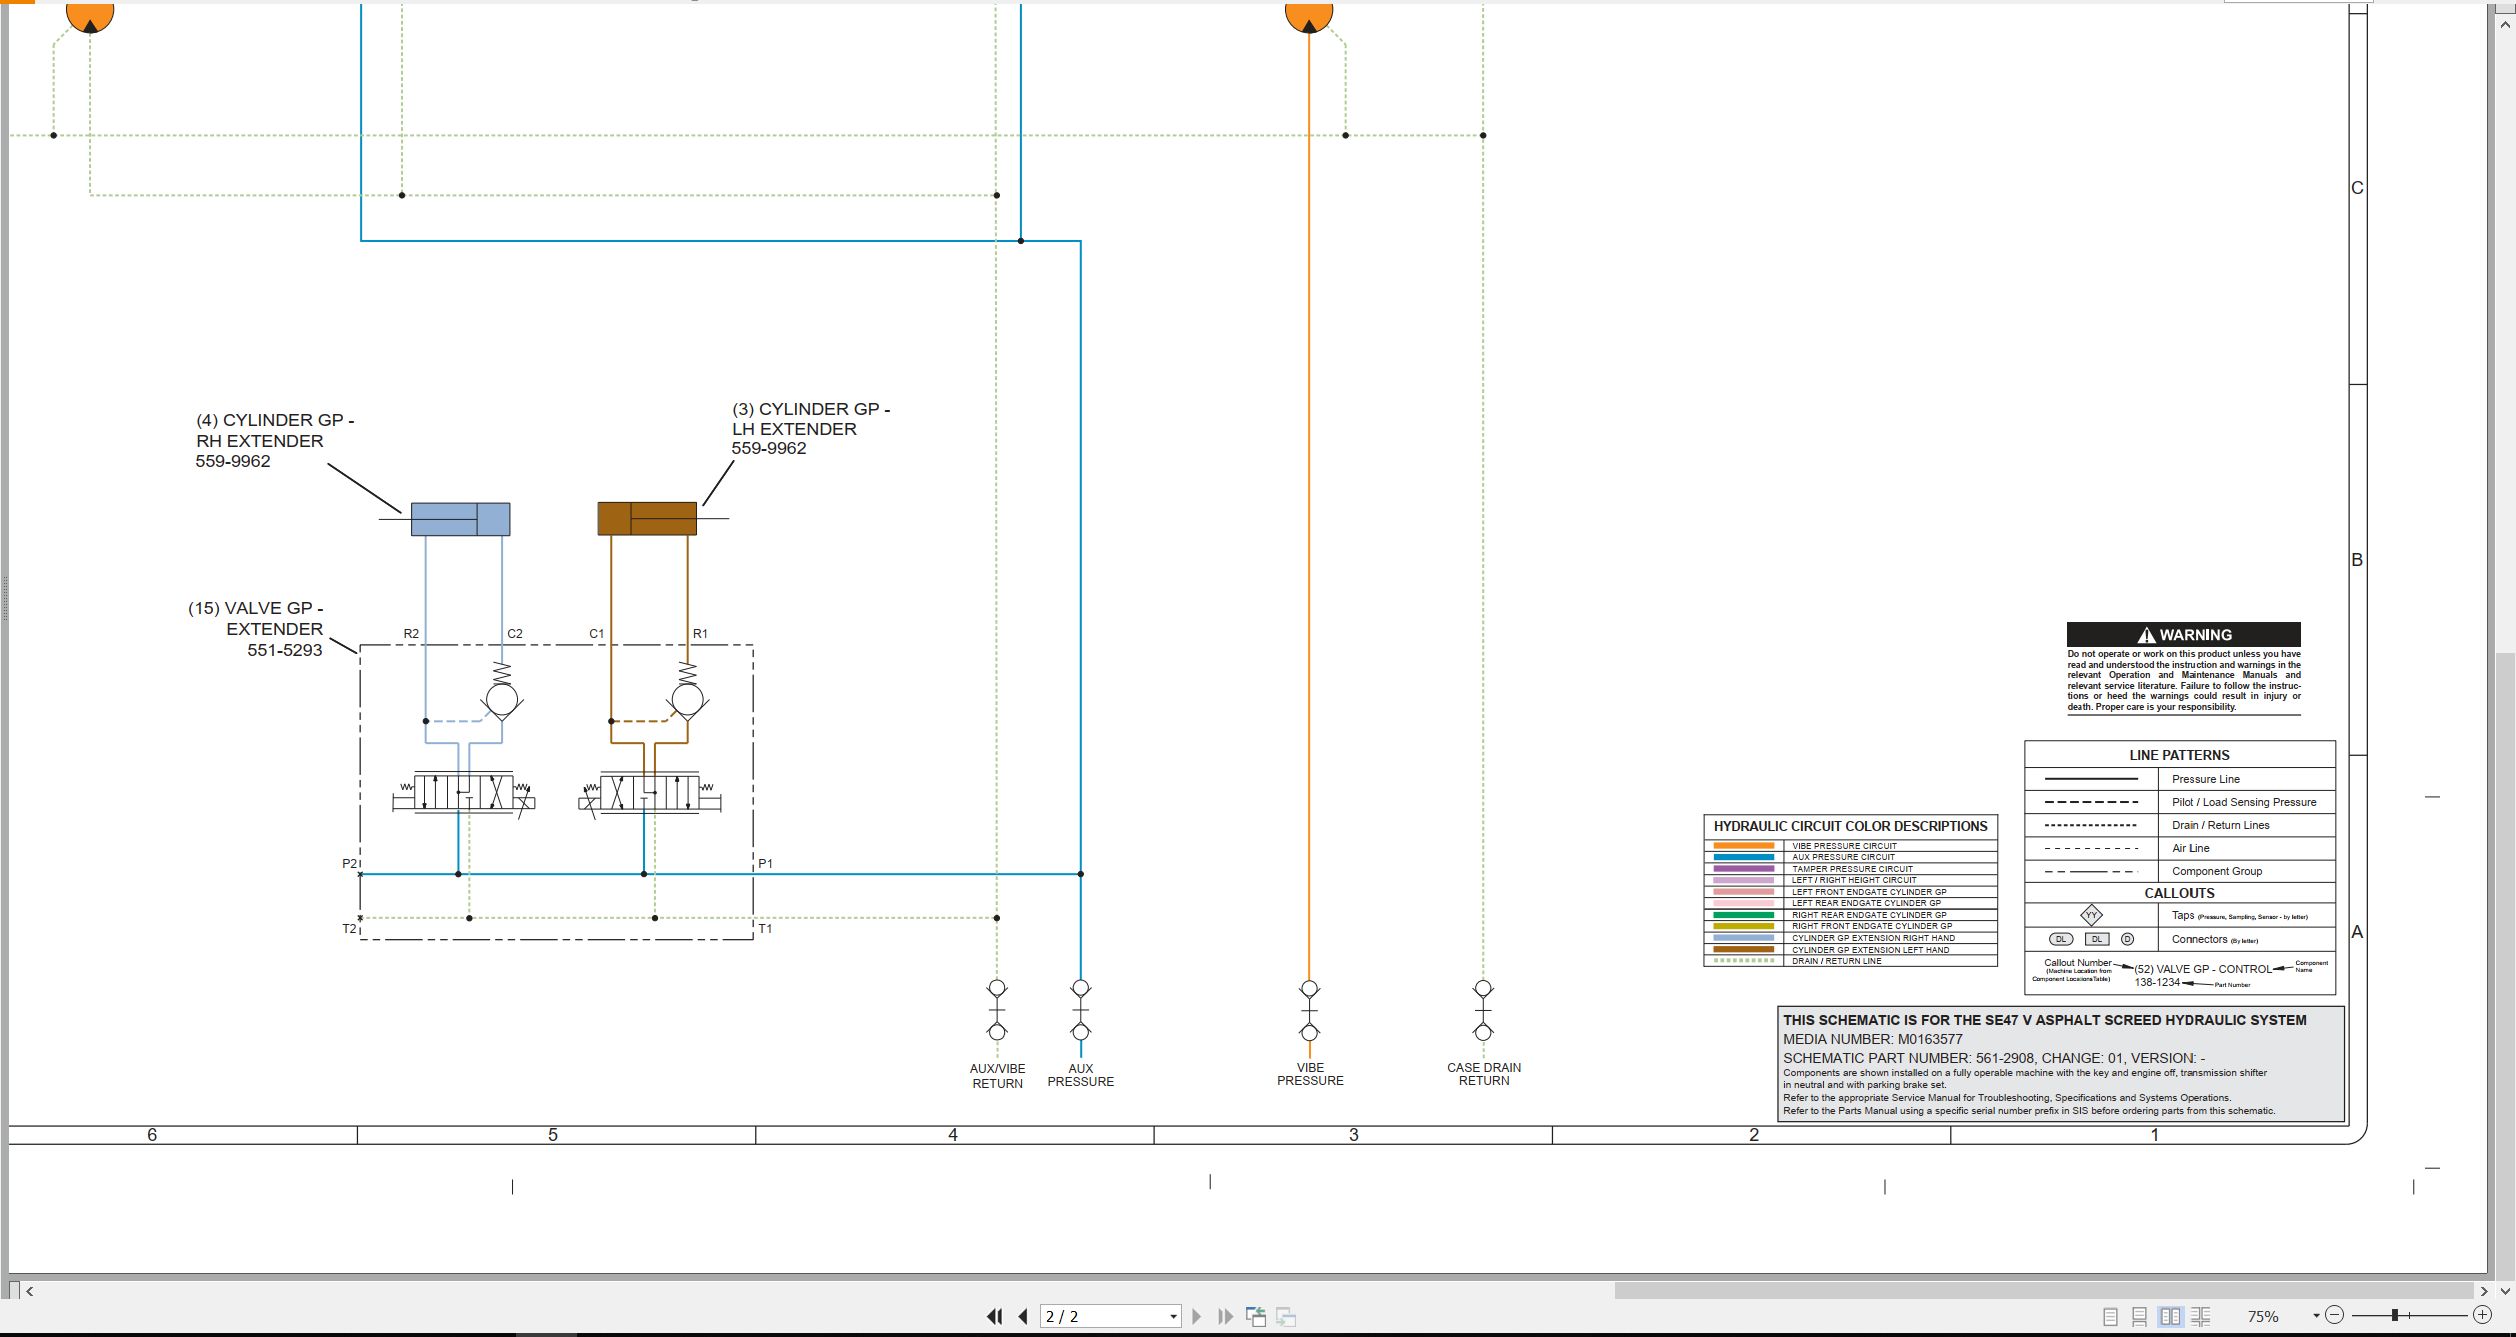The height and width of the screenshot is (1337, 2516).
Task: Click the vertical scrollbar thumb
Action: pyautogui.click(x=2505, y=965)
